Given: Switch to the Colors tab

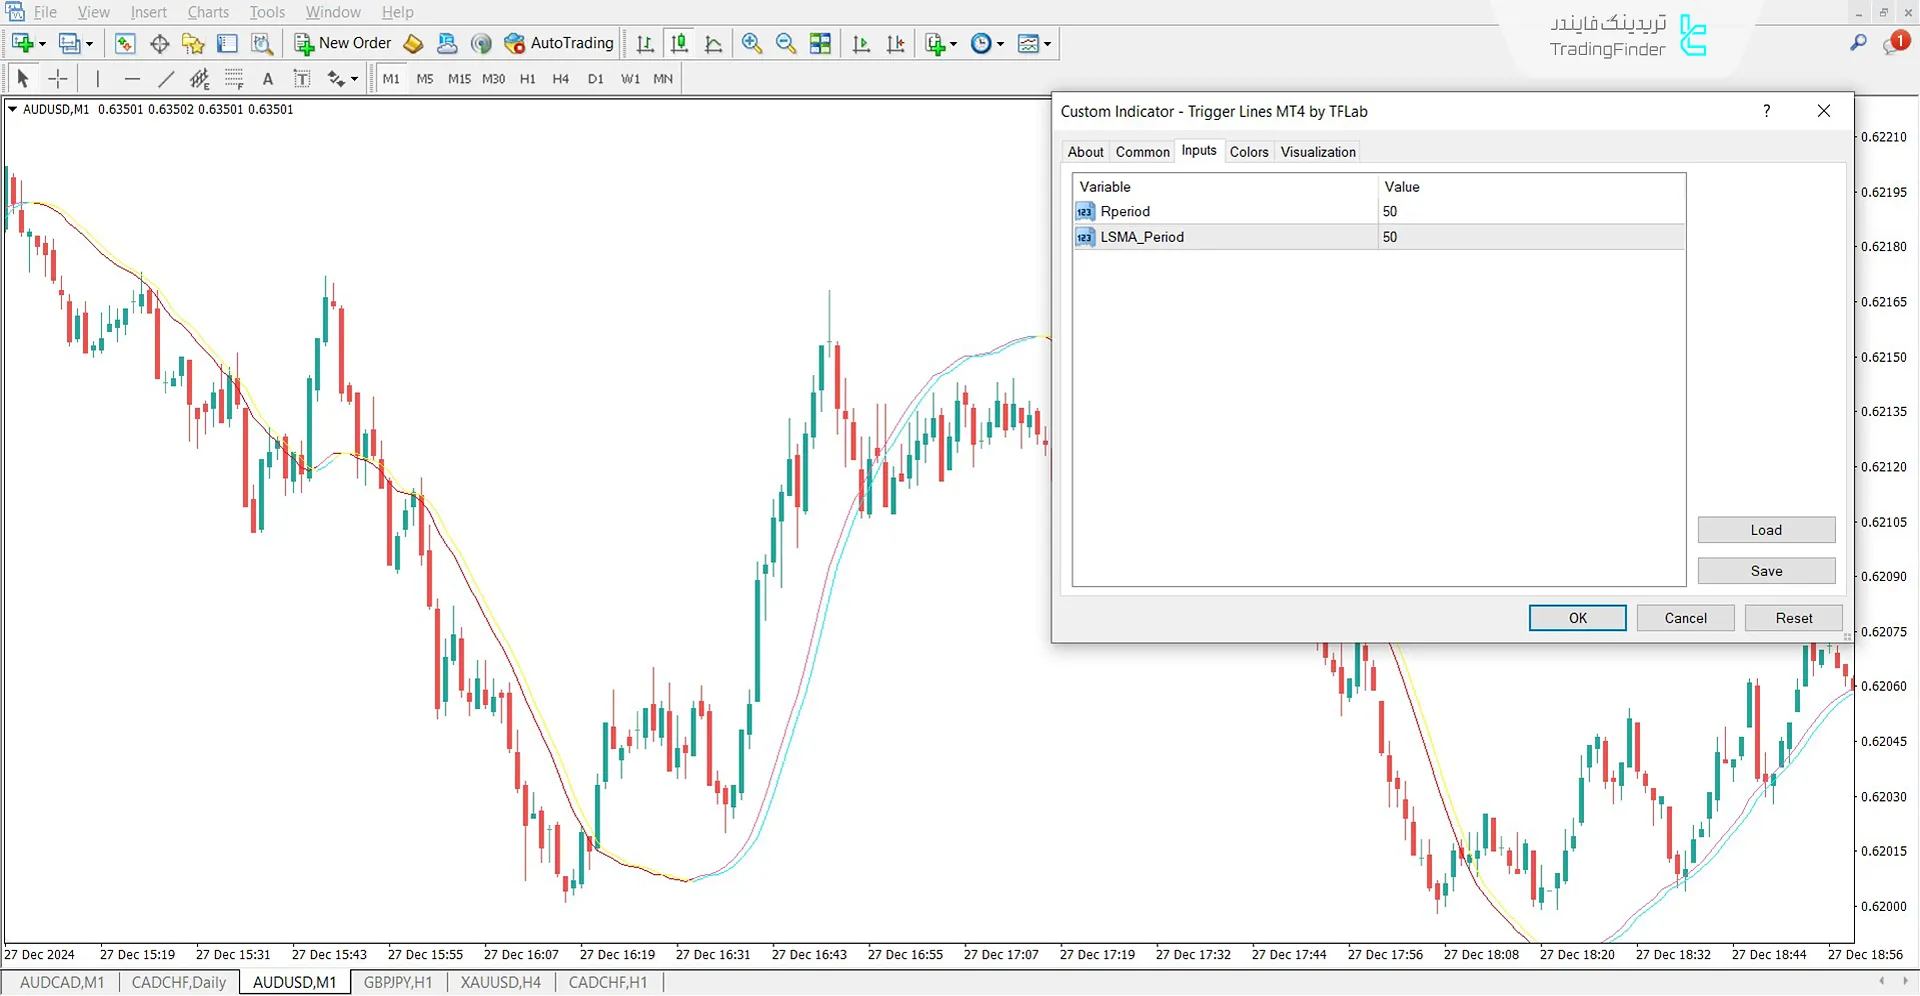Looking at the screenshot, I should pyautogui.click(x=1249, y=151).
